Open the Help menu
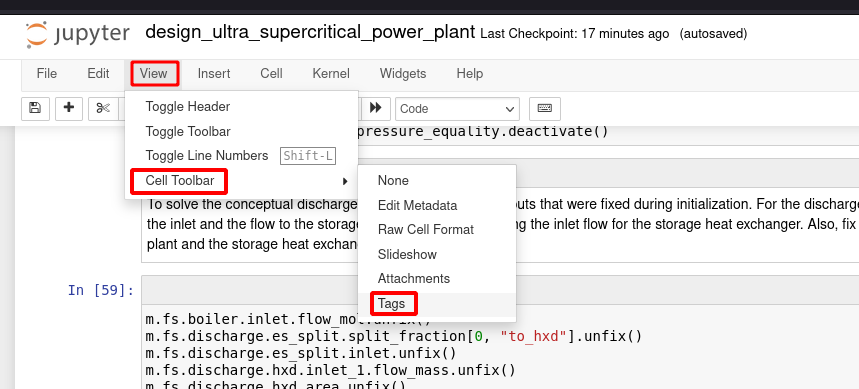This screenshot has height=389, width=859. 469,73
